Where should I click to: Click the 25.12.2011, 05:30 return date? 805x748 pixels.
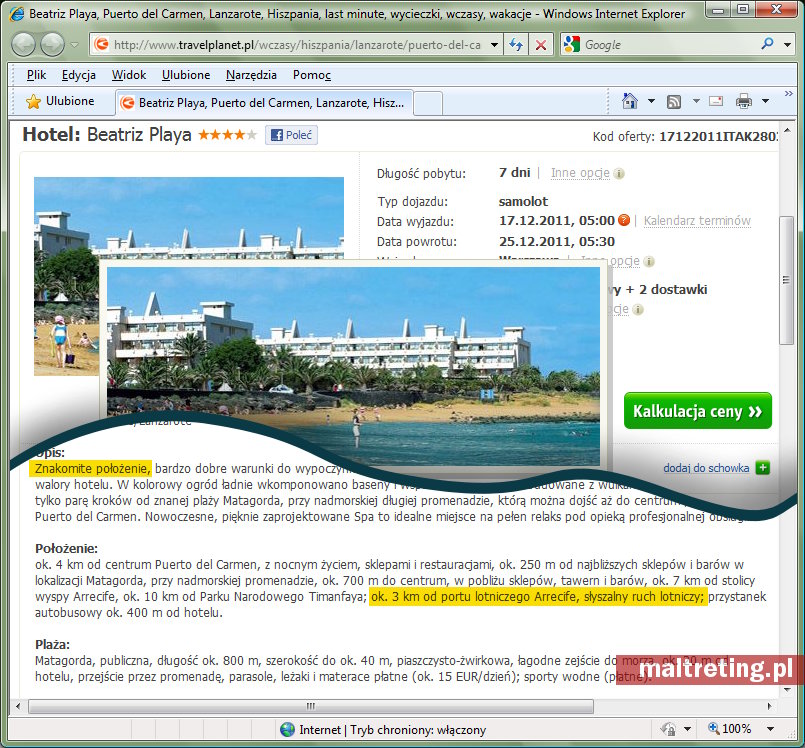[557, 241]
